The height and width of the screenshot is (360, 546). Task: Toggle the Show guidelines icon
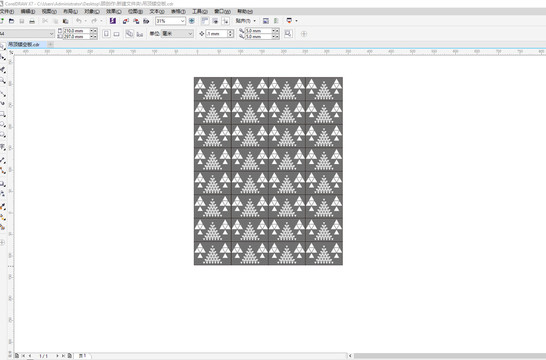coord(225,21)
